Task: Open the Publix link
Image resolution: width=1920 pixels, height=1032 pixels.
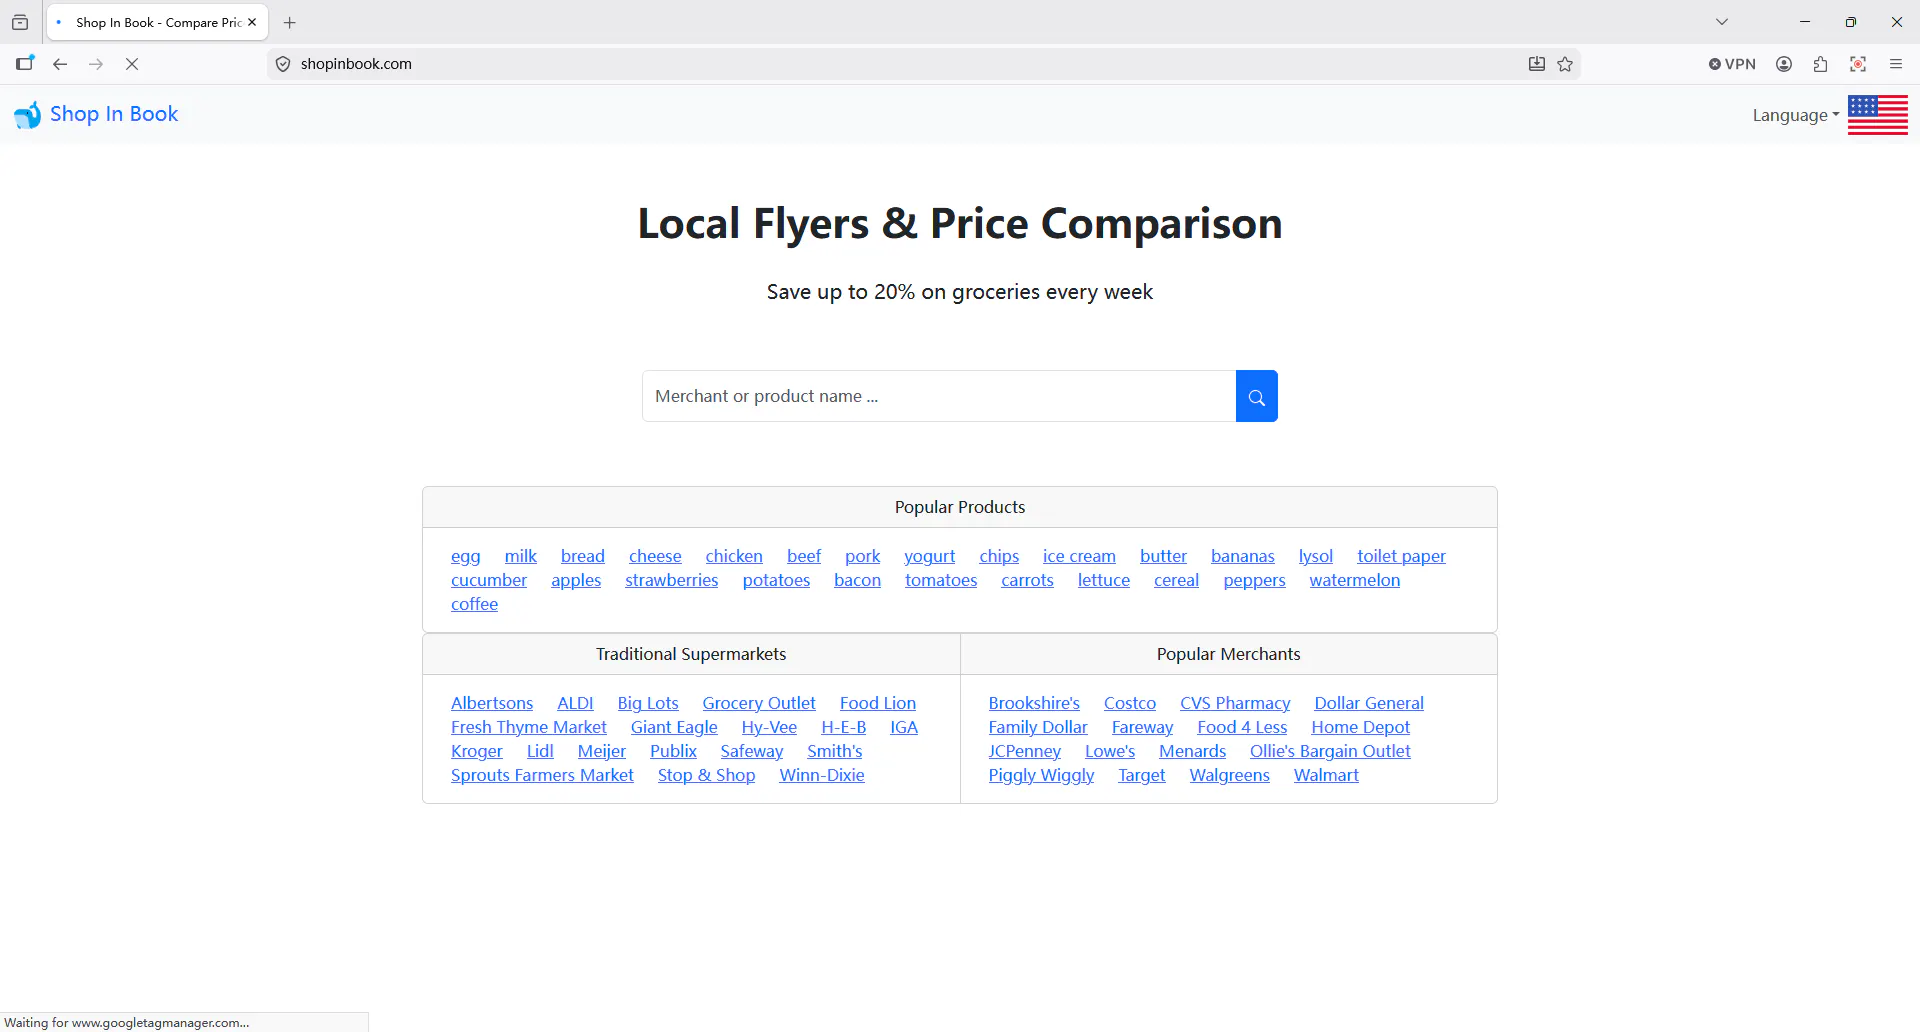Action: (673, 751)
